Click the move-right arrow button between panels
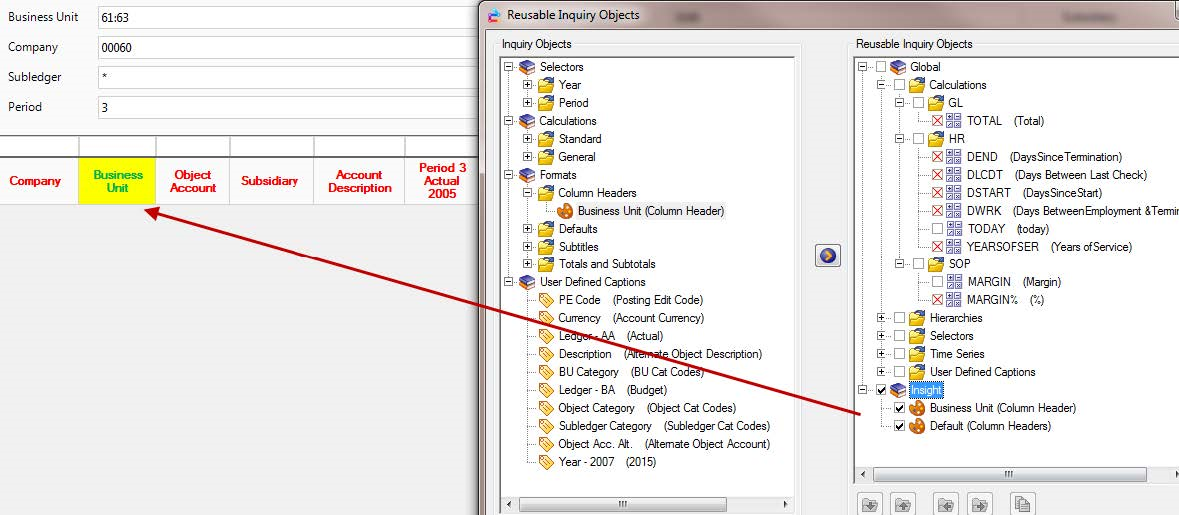 [828, 256]
